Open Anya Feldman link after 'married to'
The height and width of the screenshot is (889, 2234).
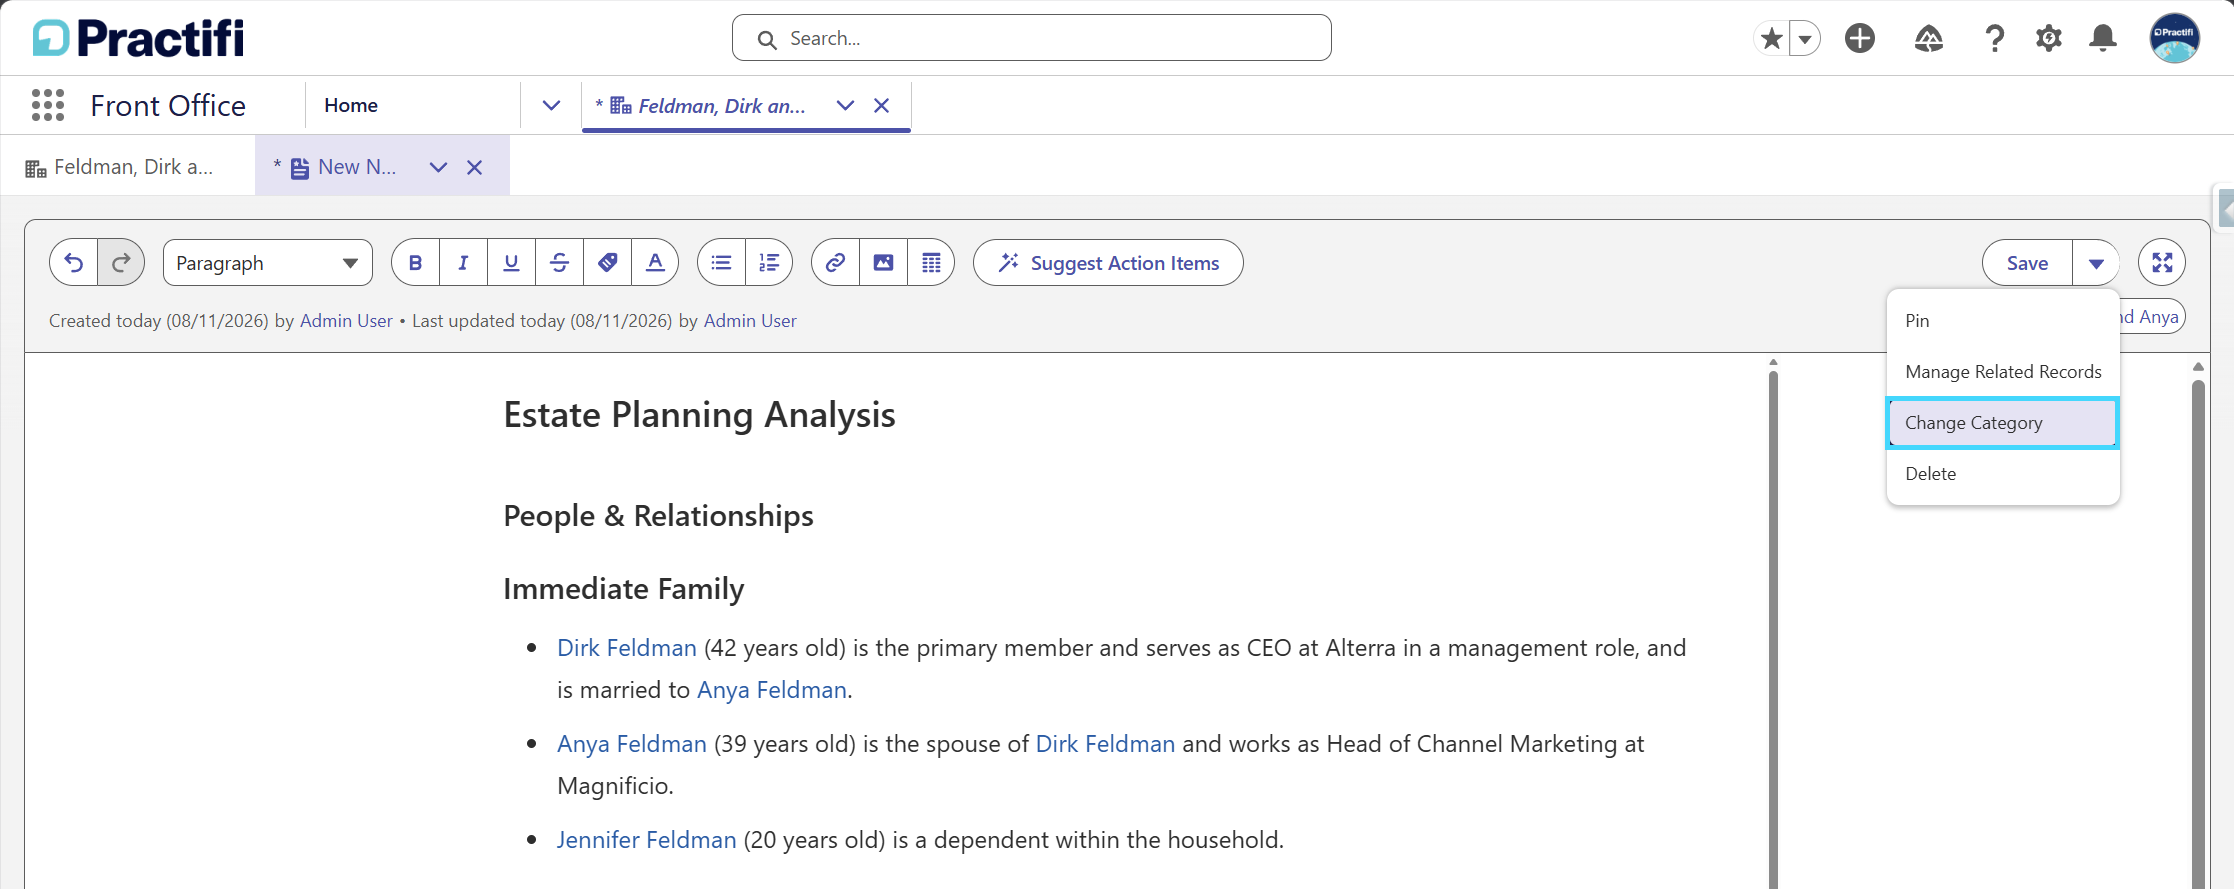pyautogui.click(x=772, y=690)
